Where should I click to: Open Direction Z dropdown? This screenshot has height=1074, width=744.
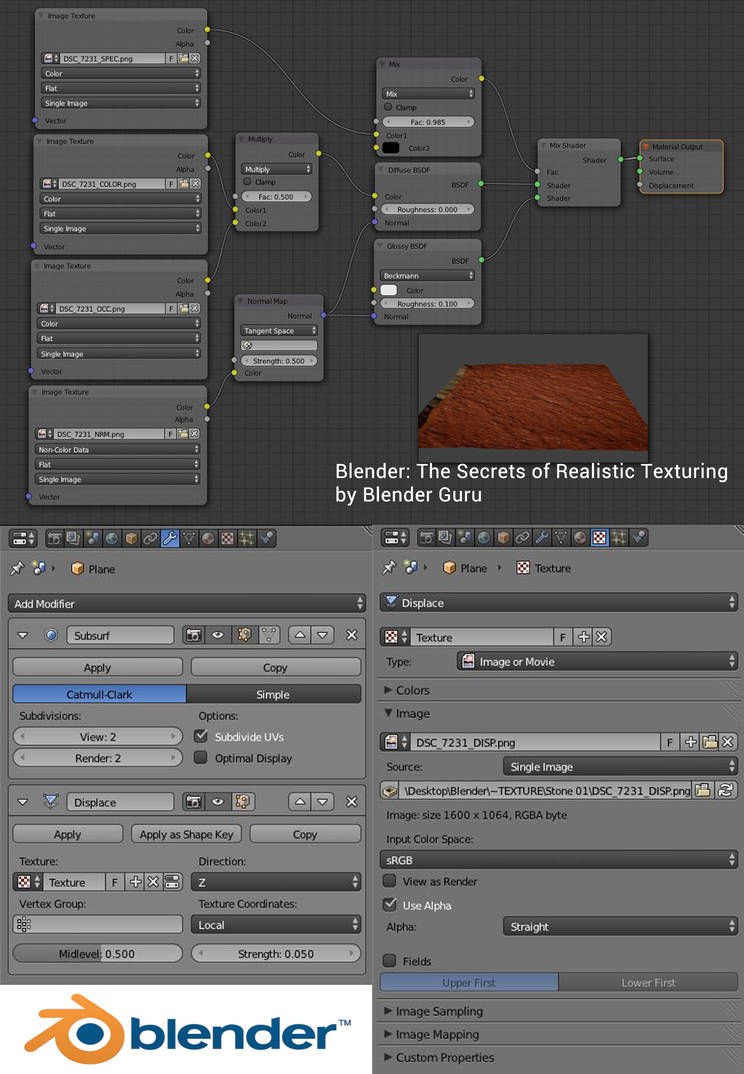coord(276,882)
